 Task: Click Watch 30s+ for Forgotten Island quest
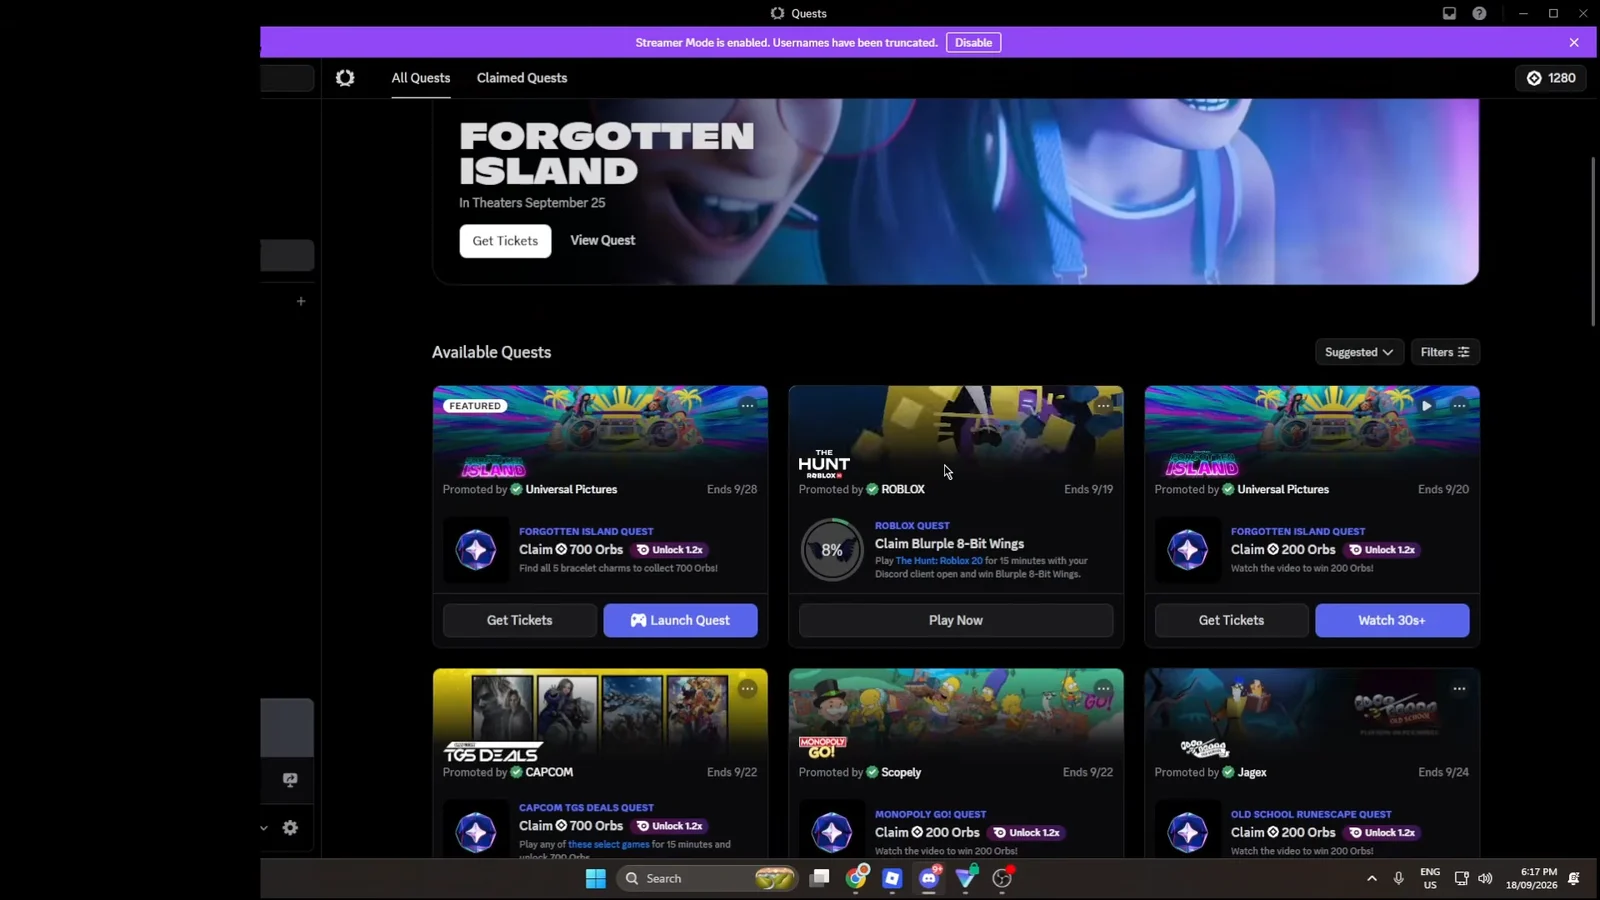point(1392,620)
